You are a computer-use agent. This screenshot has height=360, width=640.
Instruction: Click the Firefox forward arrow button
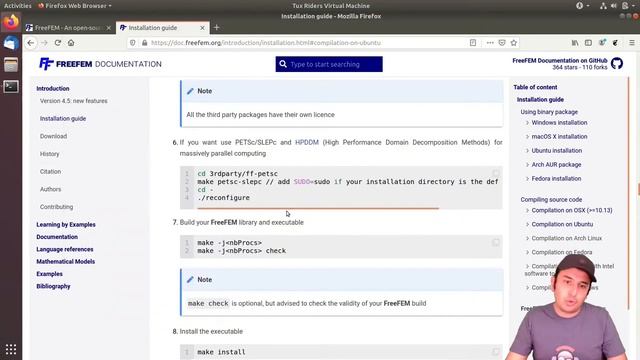[44, 43]
